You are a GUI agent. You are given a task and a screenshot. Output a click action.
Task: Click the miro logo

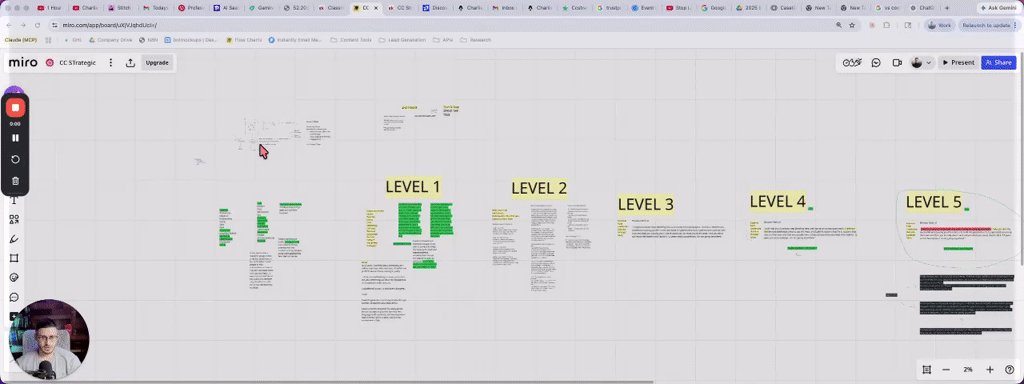coord(23,63)
